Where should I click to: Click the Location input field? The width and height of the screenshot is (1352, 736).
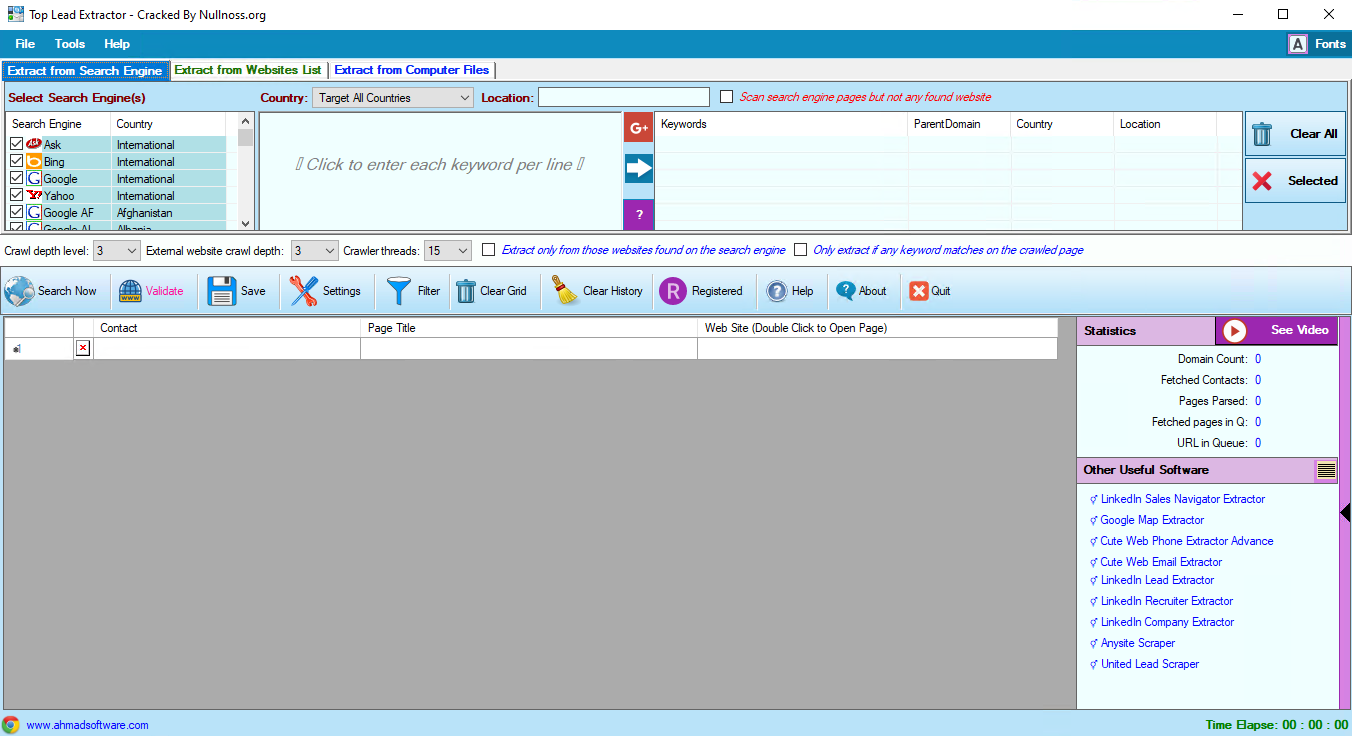click(x=624, y=97)
